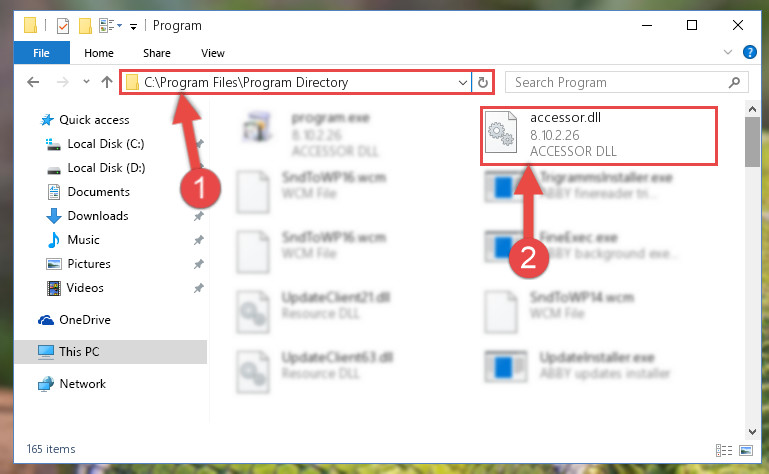This screenshot has width=769, height=474.
Task: Open Local Disk (D:) in sidebar
Action: [x=106, y=168]
